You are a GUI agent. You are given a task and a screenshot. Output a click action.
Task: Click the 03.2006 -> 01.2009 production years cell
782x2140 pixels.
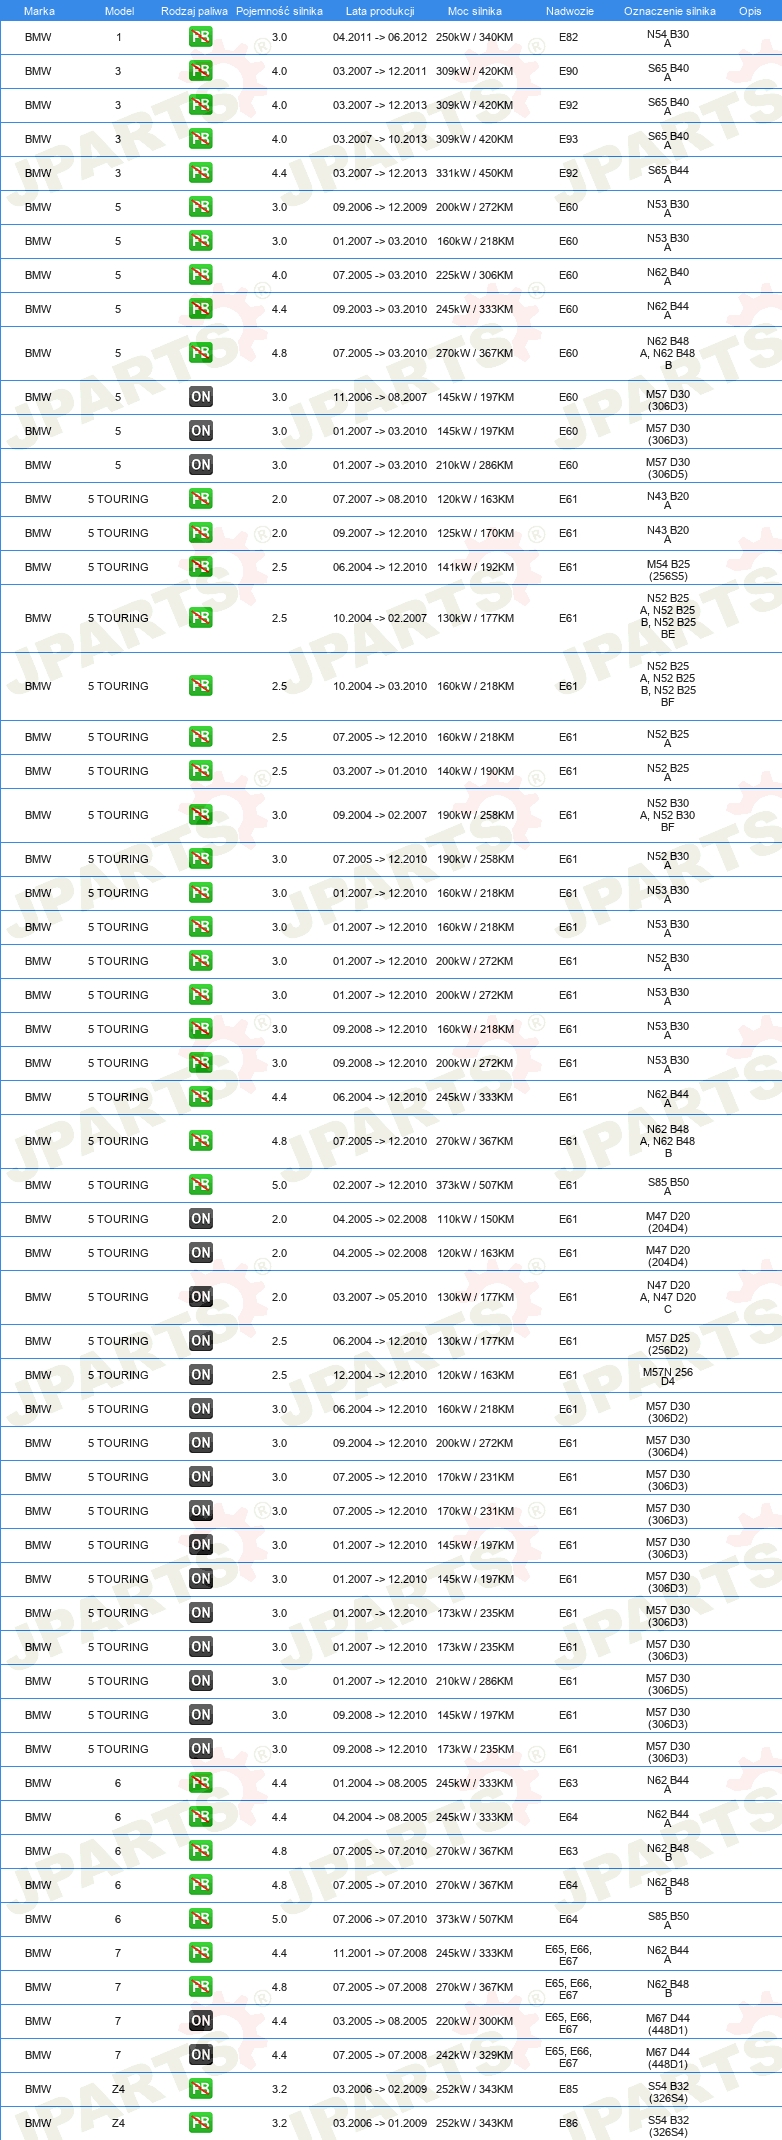tap(380, 2123)
